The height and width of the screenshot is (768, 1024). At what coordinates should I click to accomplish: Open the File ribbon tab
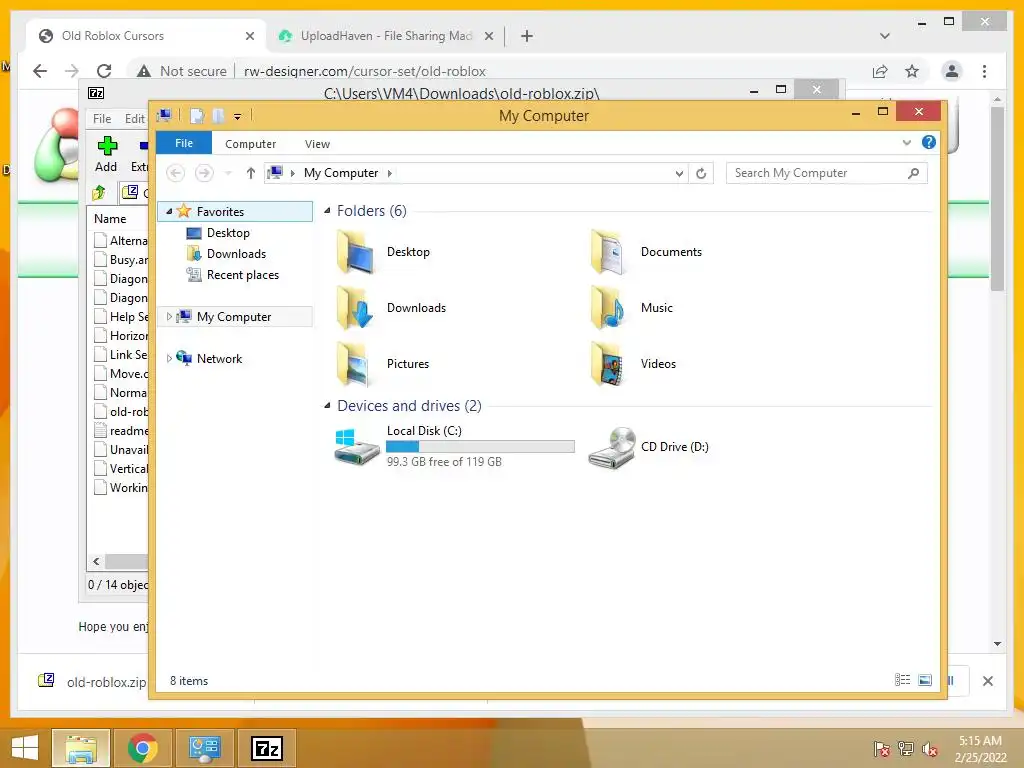(x=184, y=143)
